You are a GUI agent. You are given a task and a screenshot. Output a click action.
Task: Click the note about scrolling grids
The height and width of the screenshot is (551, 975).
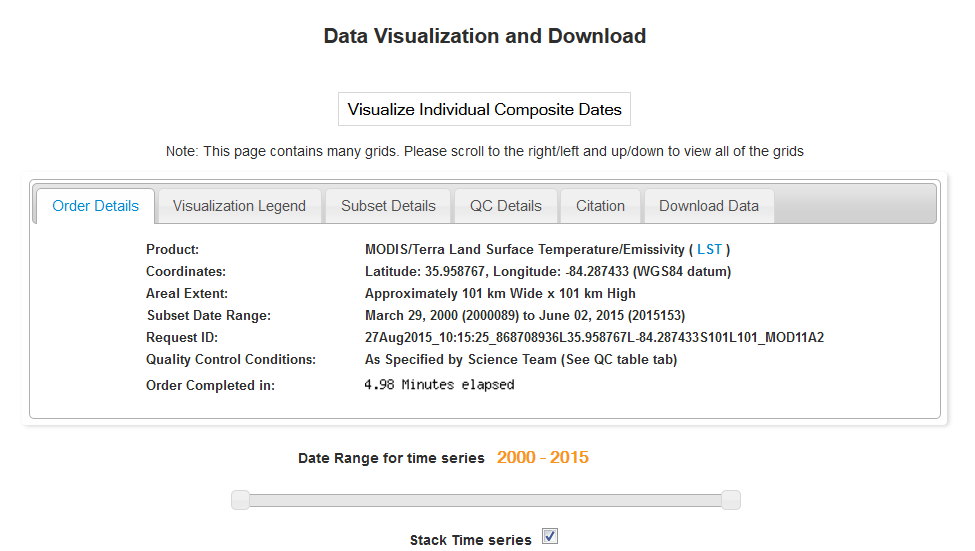pos(484,152)
